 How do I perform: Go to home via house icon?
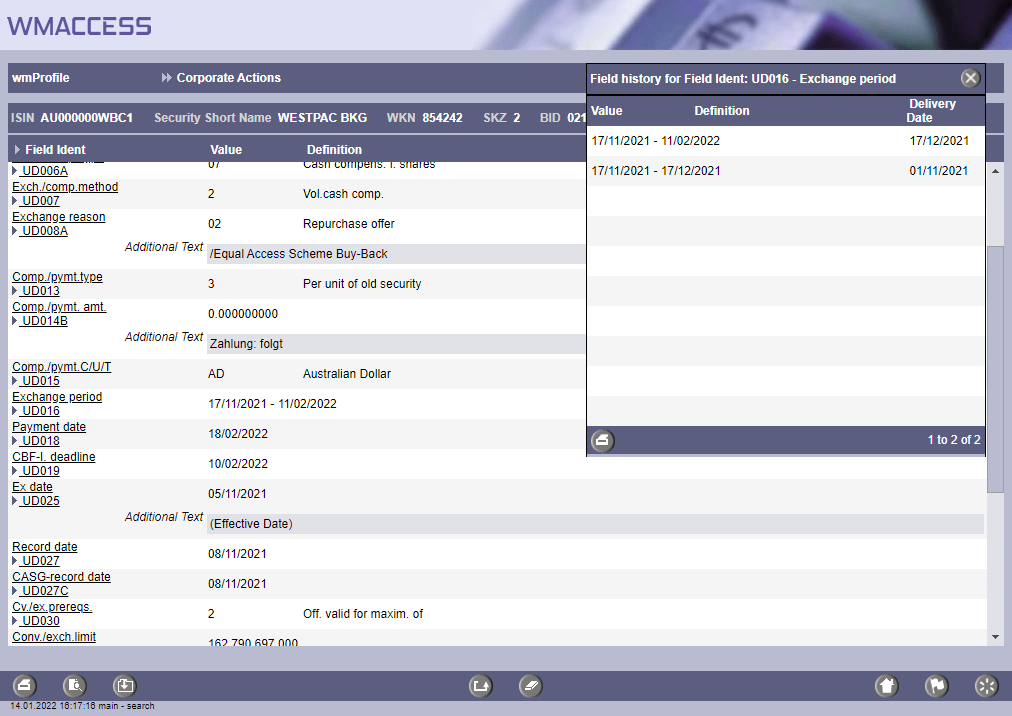(x=886, y=686)
